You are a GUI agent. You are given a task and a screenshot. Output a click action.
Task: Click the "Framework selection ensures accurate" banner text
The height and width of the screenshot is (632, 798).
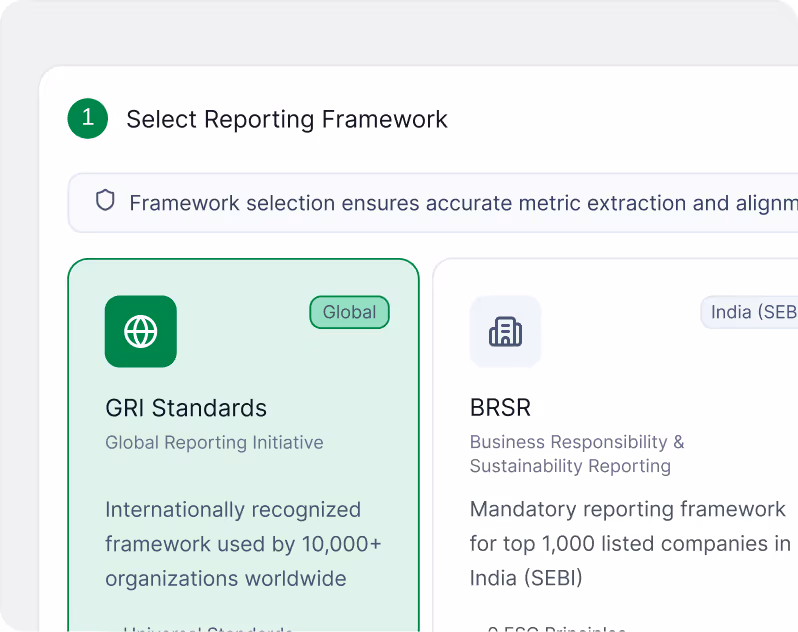(x=464, y=203)
